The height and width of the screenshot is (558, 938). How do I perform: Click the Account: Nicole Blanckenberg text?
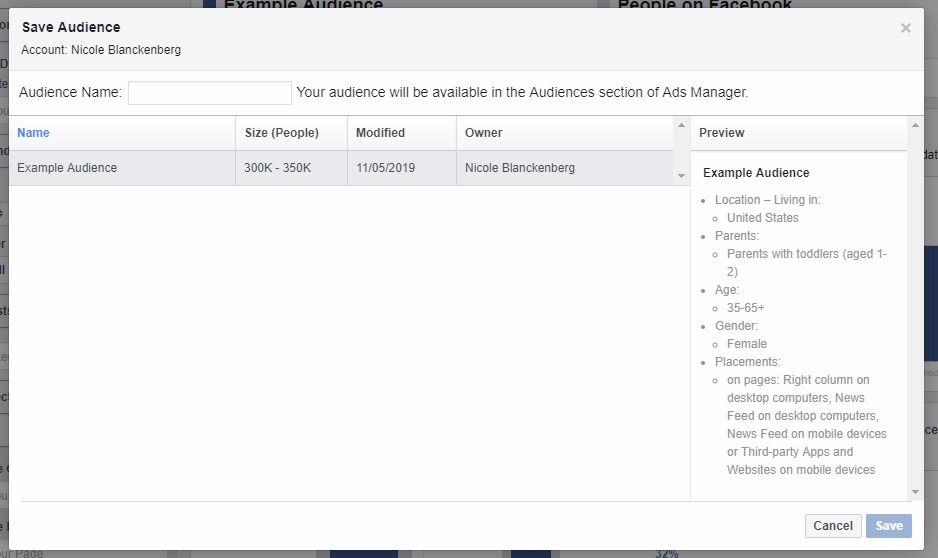(x=101, y=50)
